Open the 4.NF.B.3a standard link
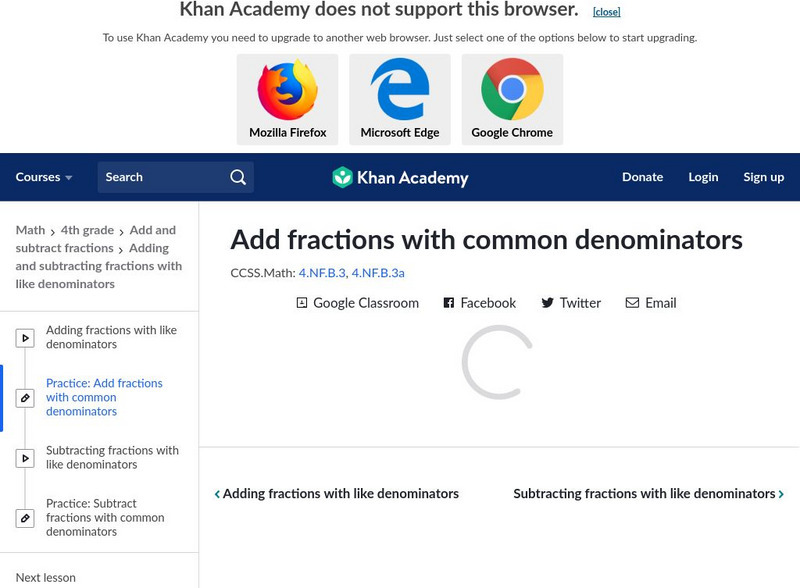800x588 pixels. click(378, 272)
